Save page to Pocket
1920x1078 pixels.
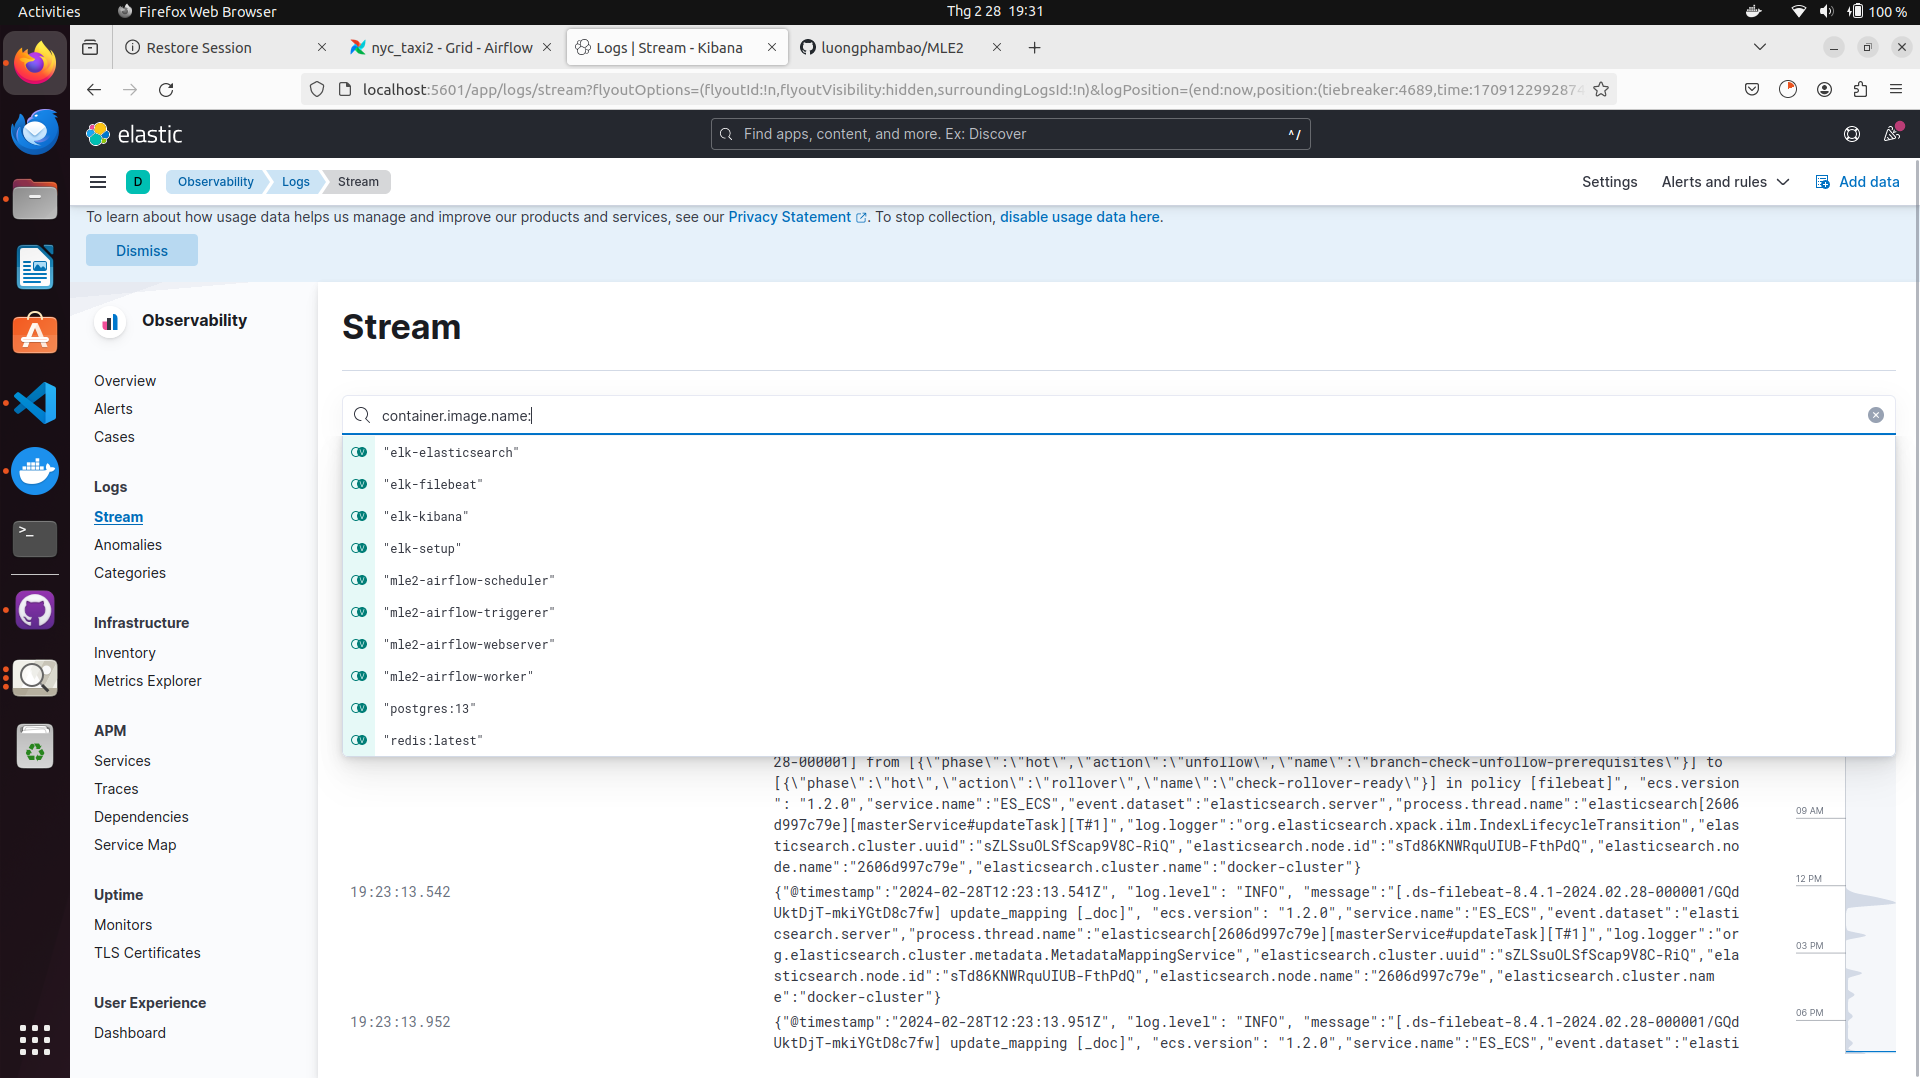tap(1752, 89)
